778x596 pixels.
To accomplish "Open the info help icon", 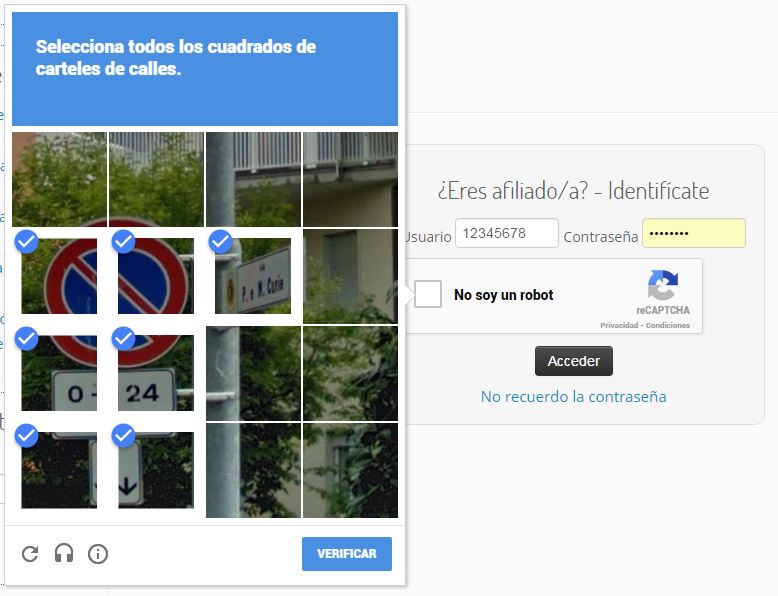I will (x=98, y=553).
